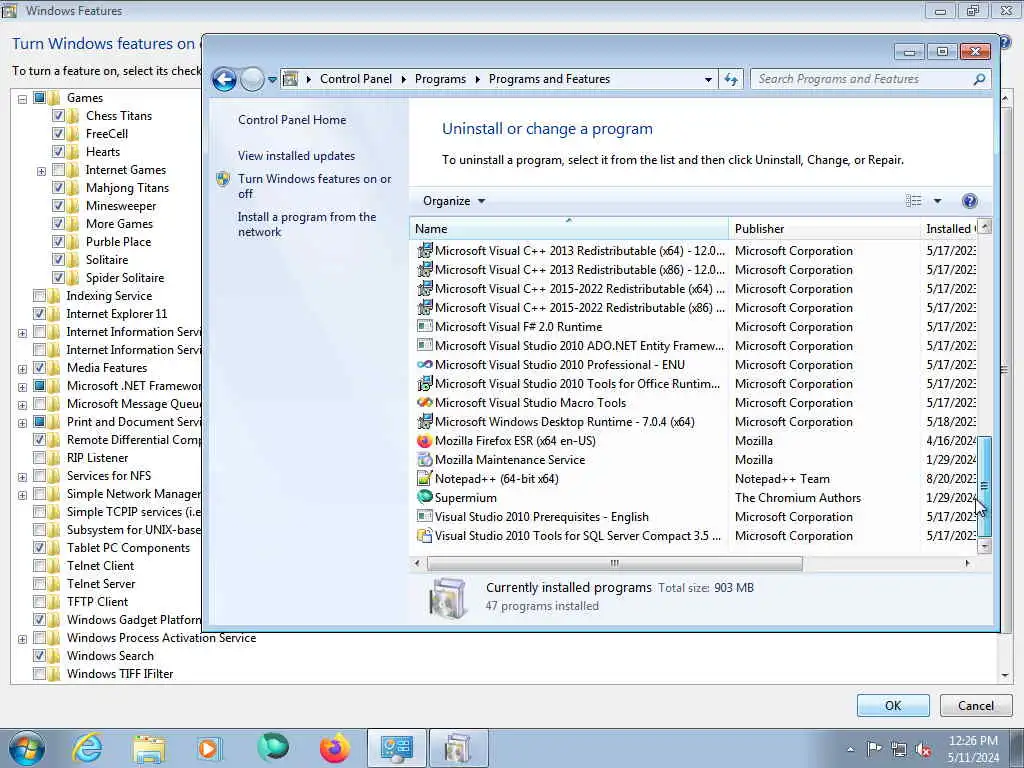
Task: Click the network icon in the system tray
Action: 899,749
